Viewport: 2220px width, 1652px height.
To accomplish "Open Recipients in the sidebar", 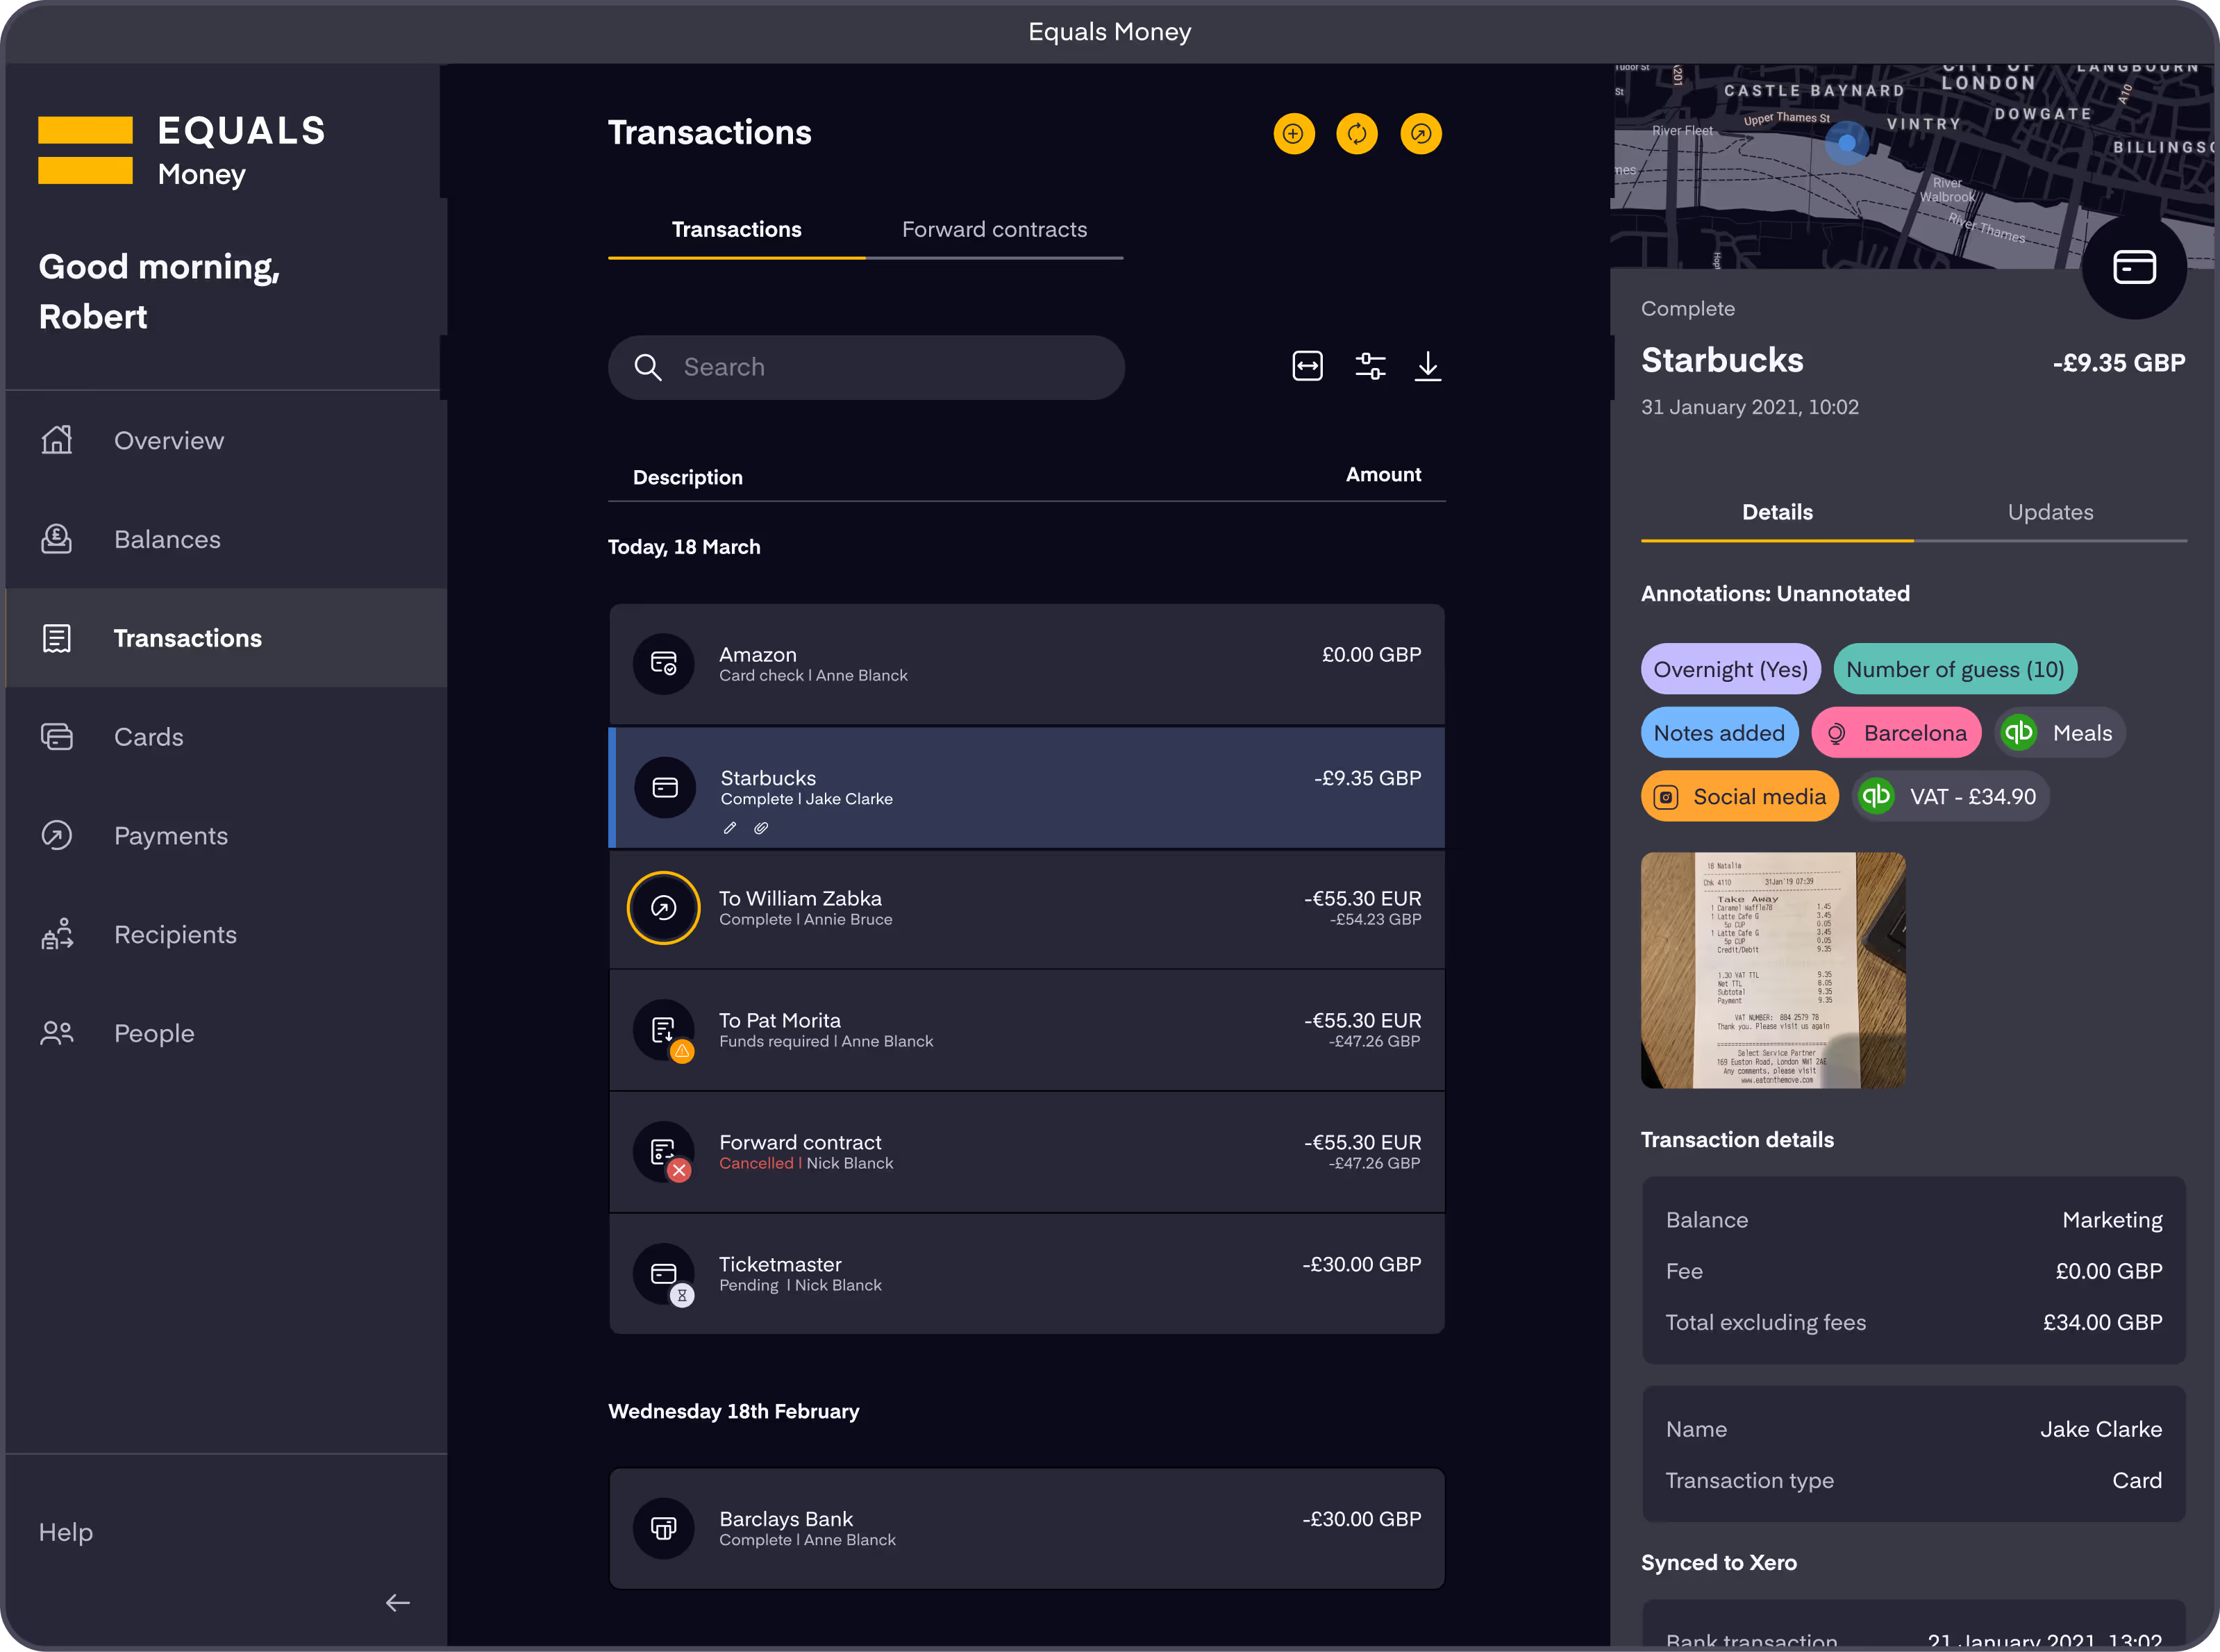I will click(x=226, y=934).
